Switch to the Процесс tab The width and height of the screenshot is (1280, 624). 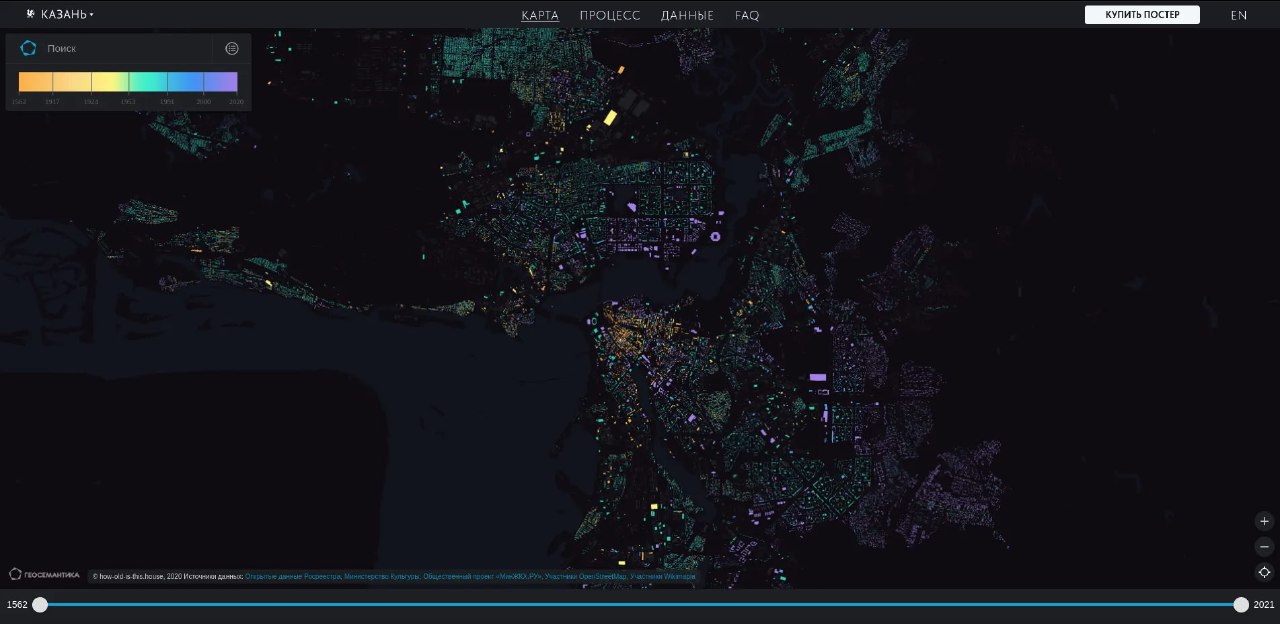[609, 16]
